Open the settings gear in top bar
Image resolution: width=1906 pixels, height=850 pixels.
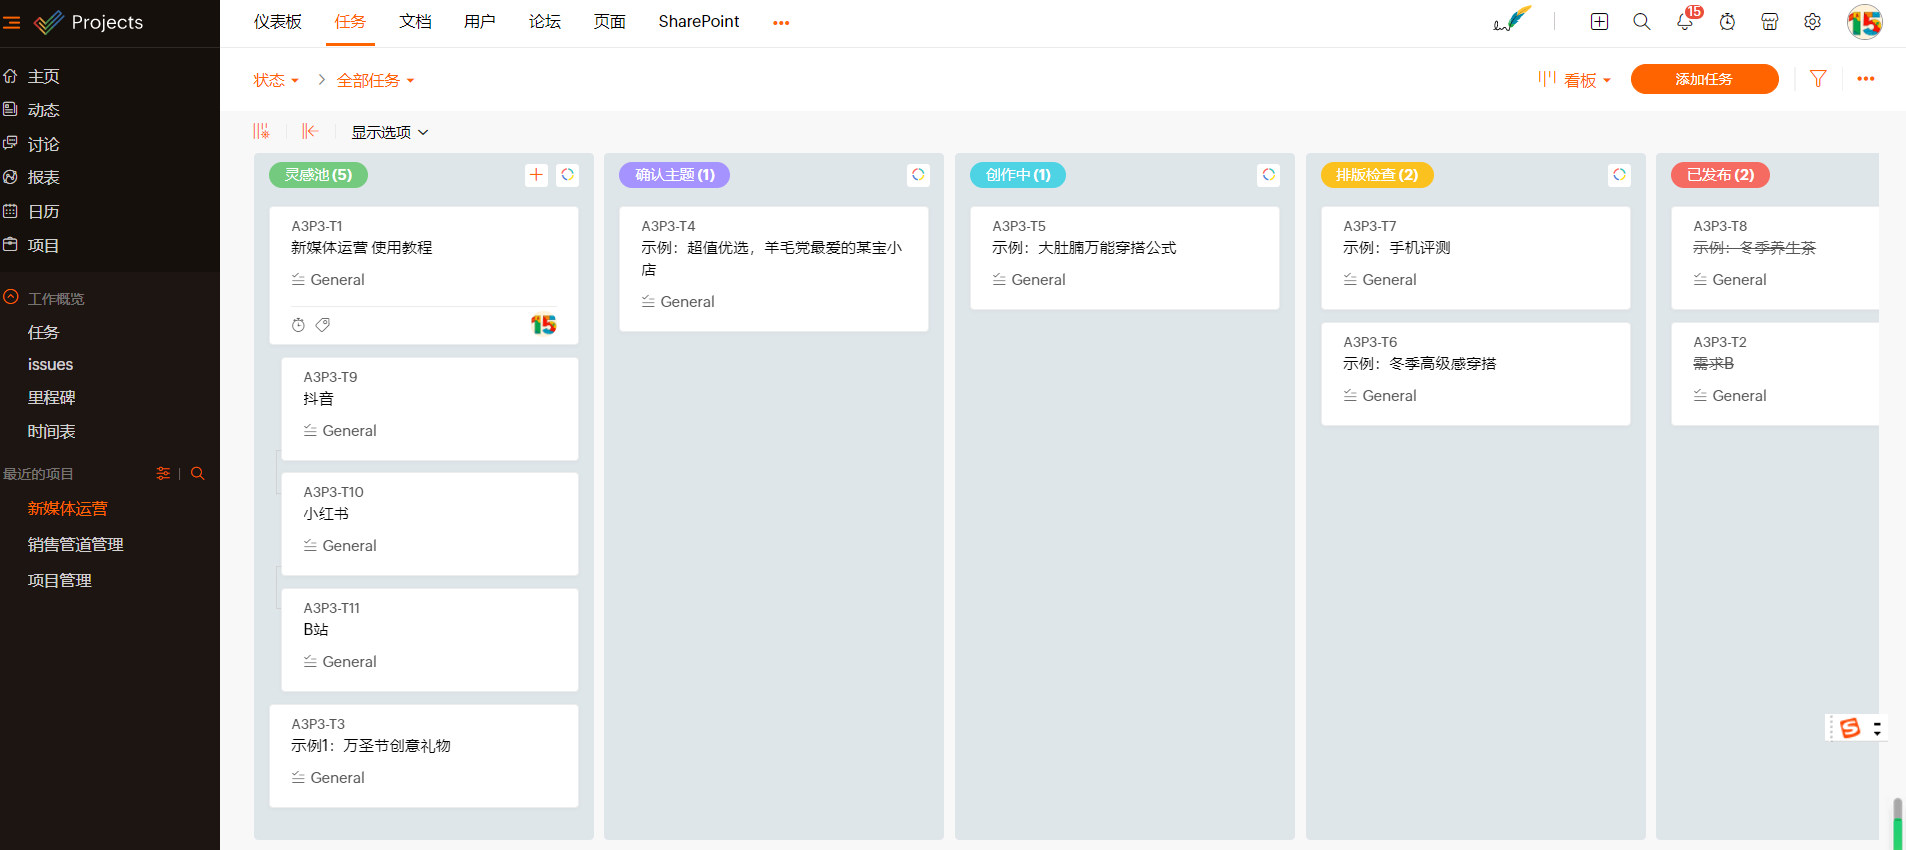[x=1812, y=22]
